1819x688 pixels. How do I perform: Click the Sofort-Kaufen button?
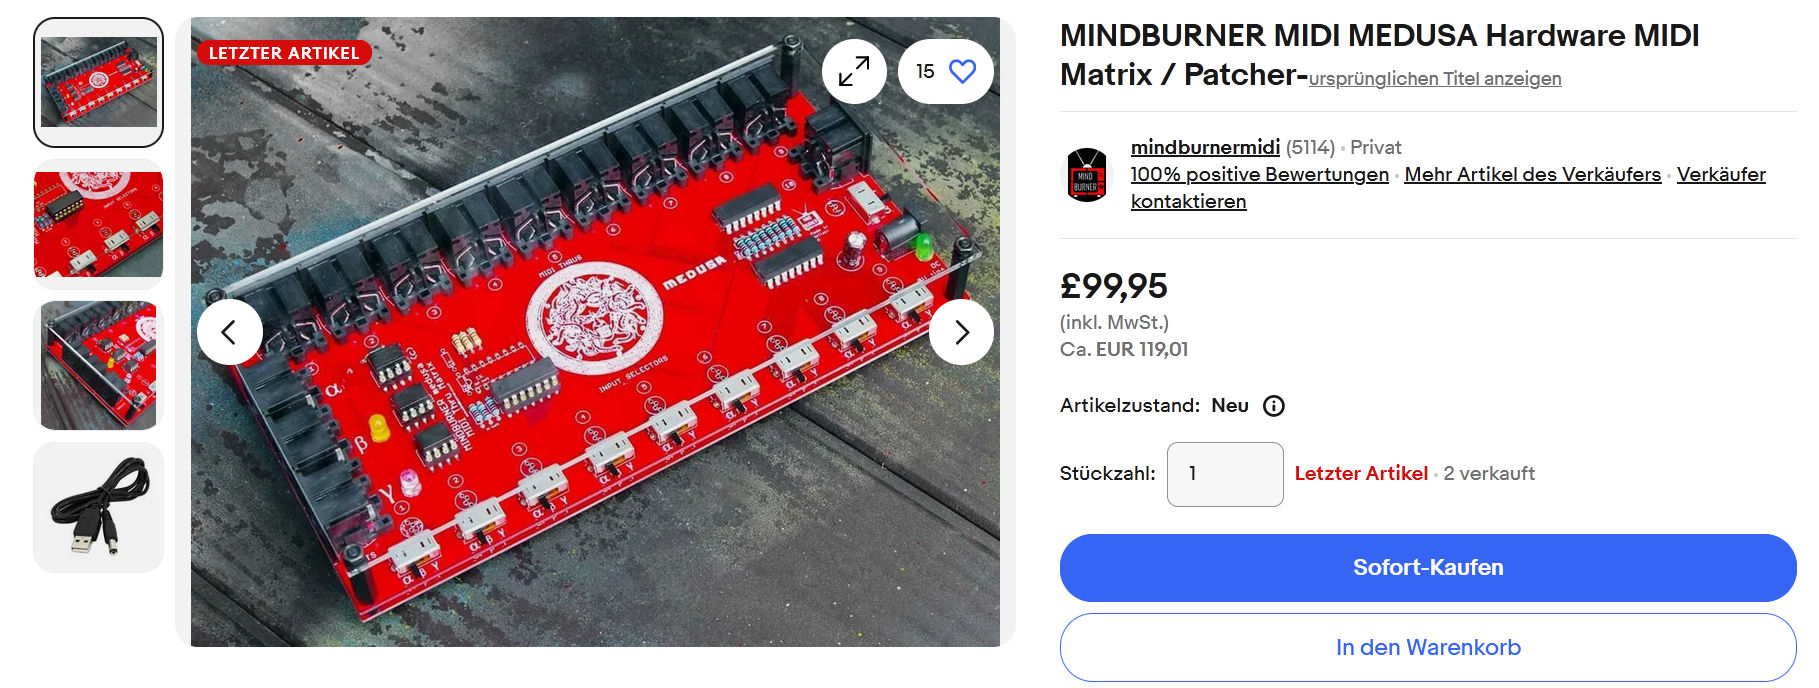tap(1428, 568)
